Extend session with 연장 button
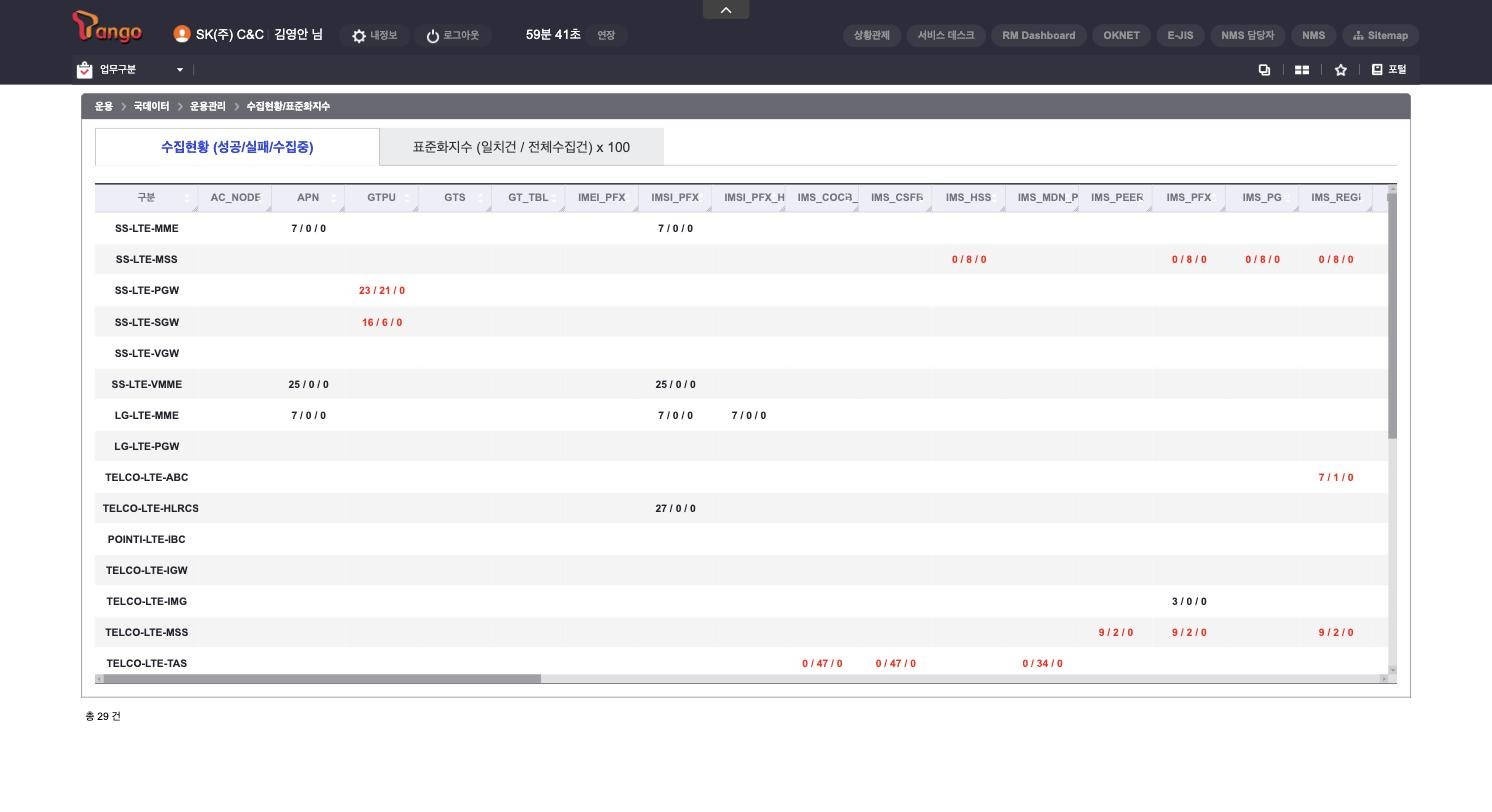This screenshot has height=812, width=1492. click(606, 35)
